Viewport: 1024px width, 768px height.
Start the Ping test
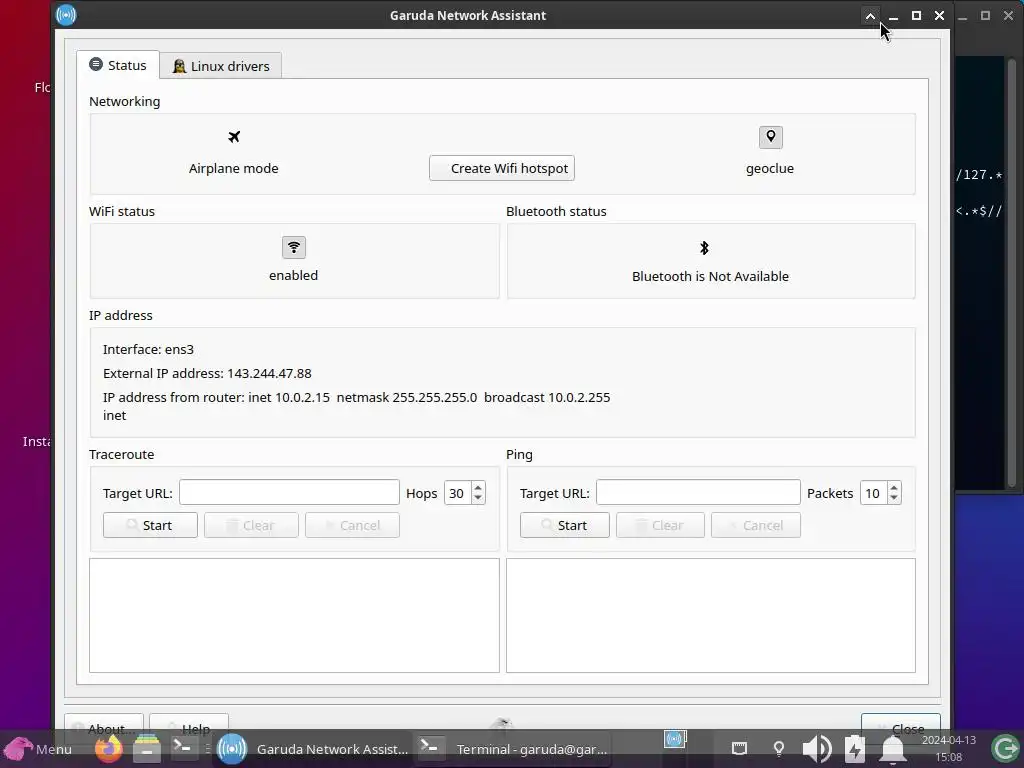[565, 525]
